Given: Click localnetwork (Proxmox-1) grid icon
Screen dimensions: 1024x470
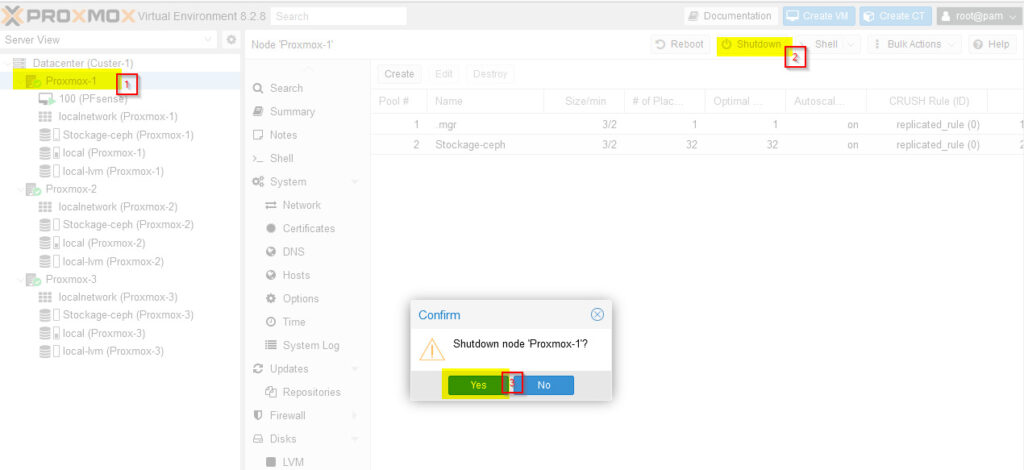Looking at the screenshot, I should click(45, 117).
